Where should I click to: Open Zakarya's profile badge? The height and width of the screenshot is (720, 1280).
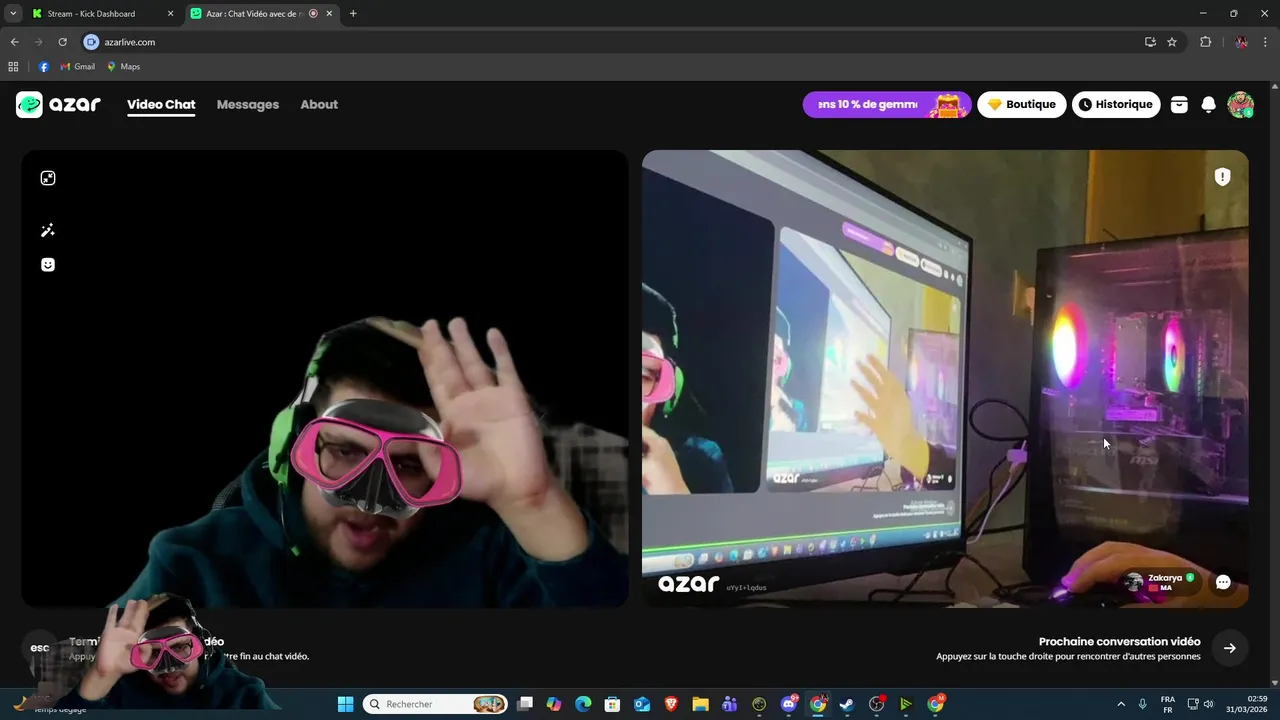click(x=1161, y=582)
